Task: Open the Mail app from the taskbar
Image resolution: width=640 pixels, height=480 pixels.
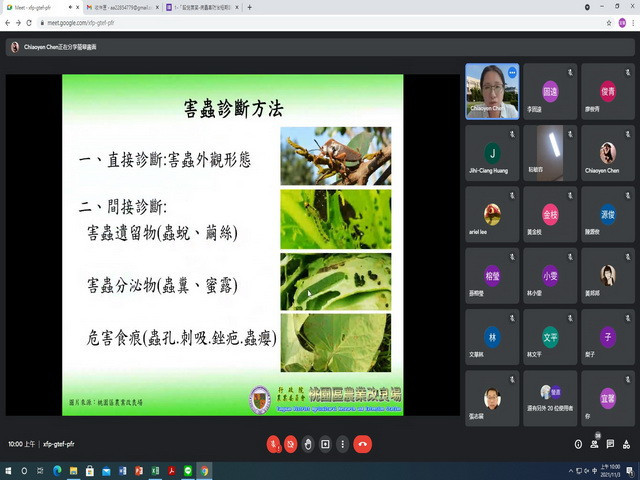Action: pos(106,471)
